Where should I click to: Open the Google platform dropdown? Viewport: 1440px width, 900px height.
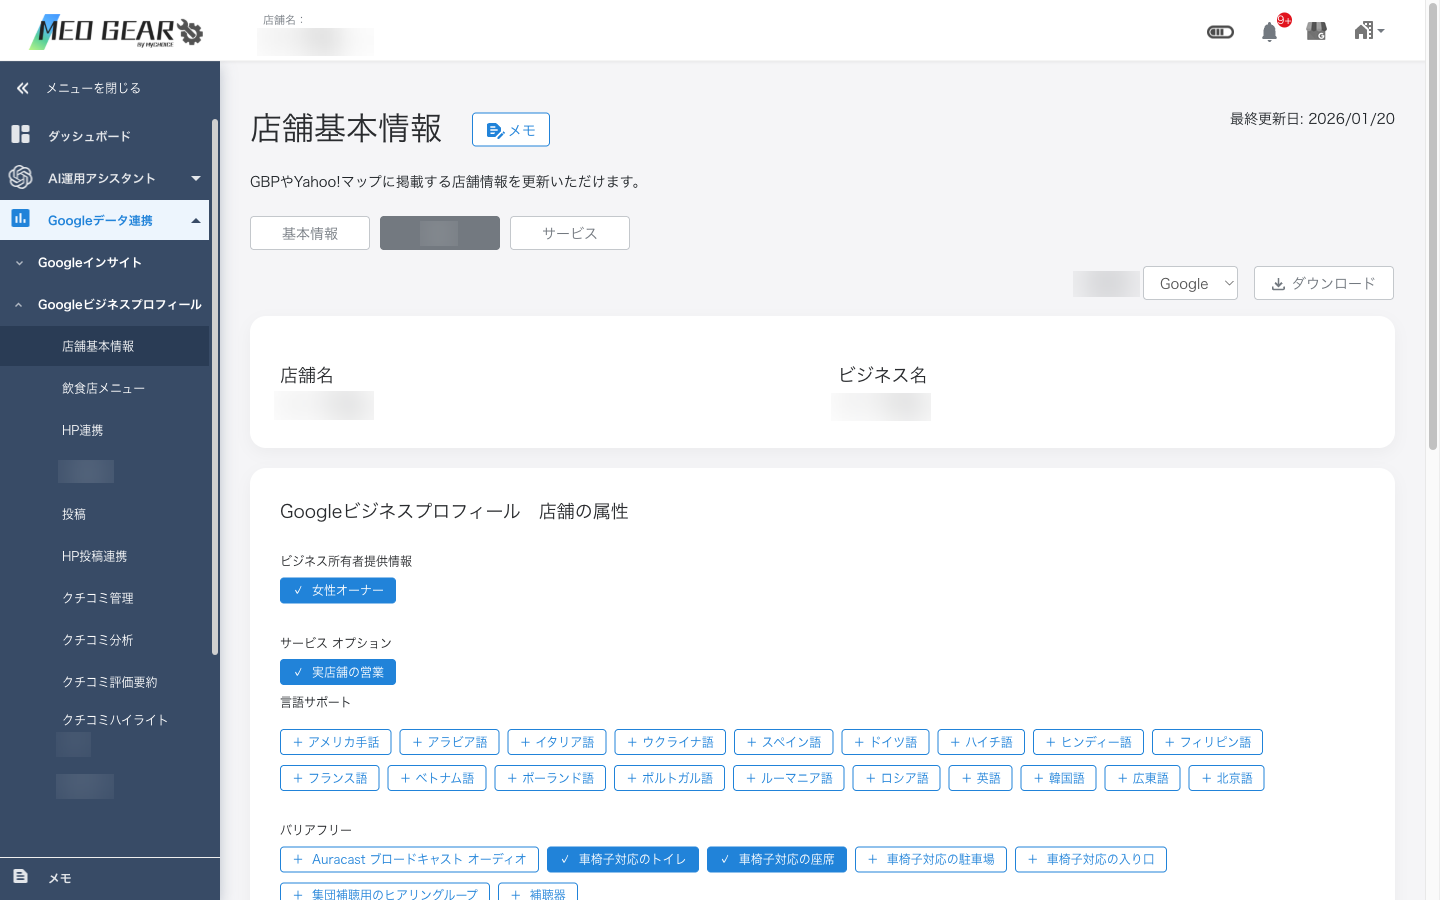[x=1190, y=283]
